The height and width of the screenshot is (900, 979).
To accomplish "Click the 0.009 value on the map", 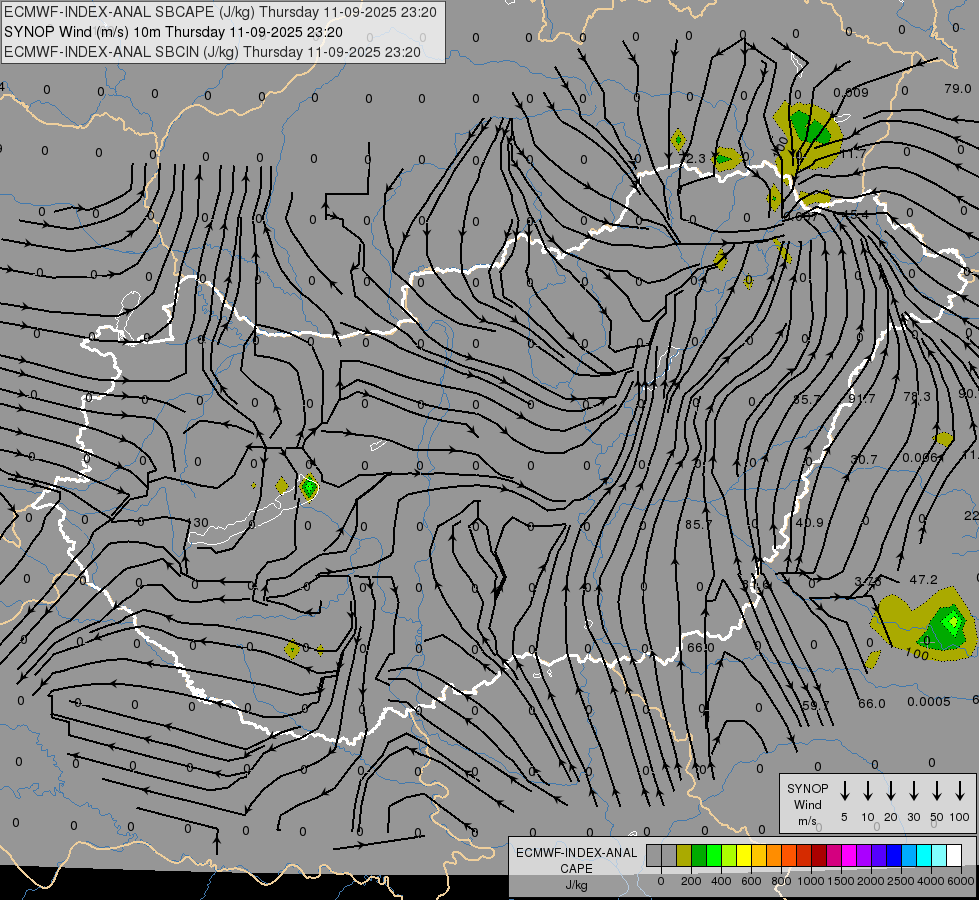I will (851, 92).
